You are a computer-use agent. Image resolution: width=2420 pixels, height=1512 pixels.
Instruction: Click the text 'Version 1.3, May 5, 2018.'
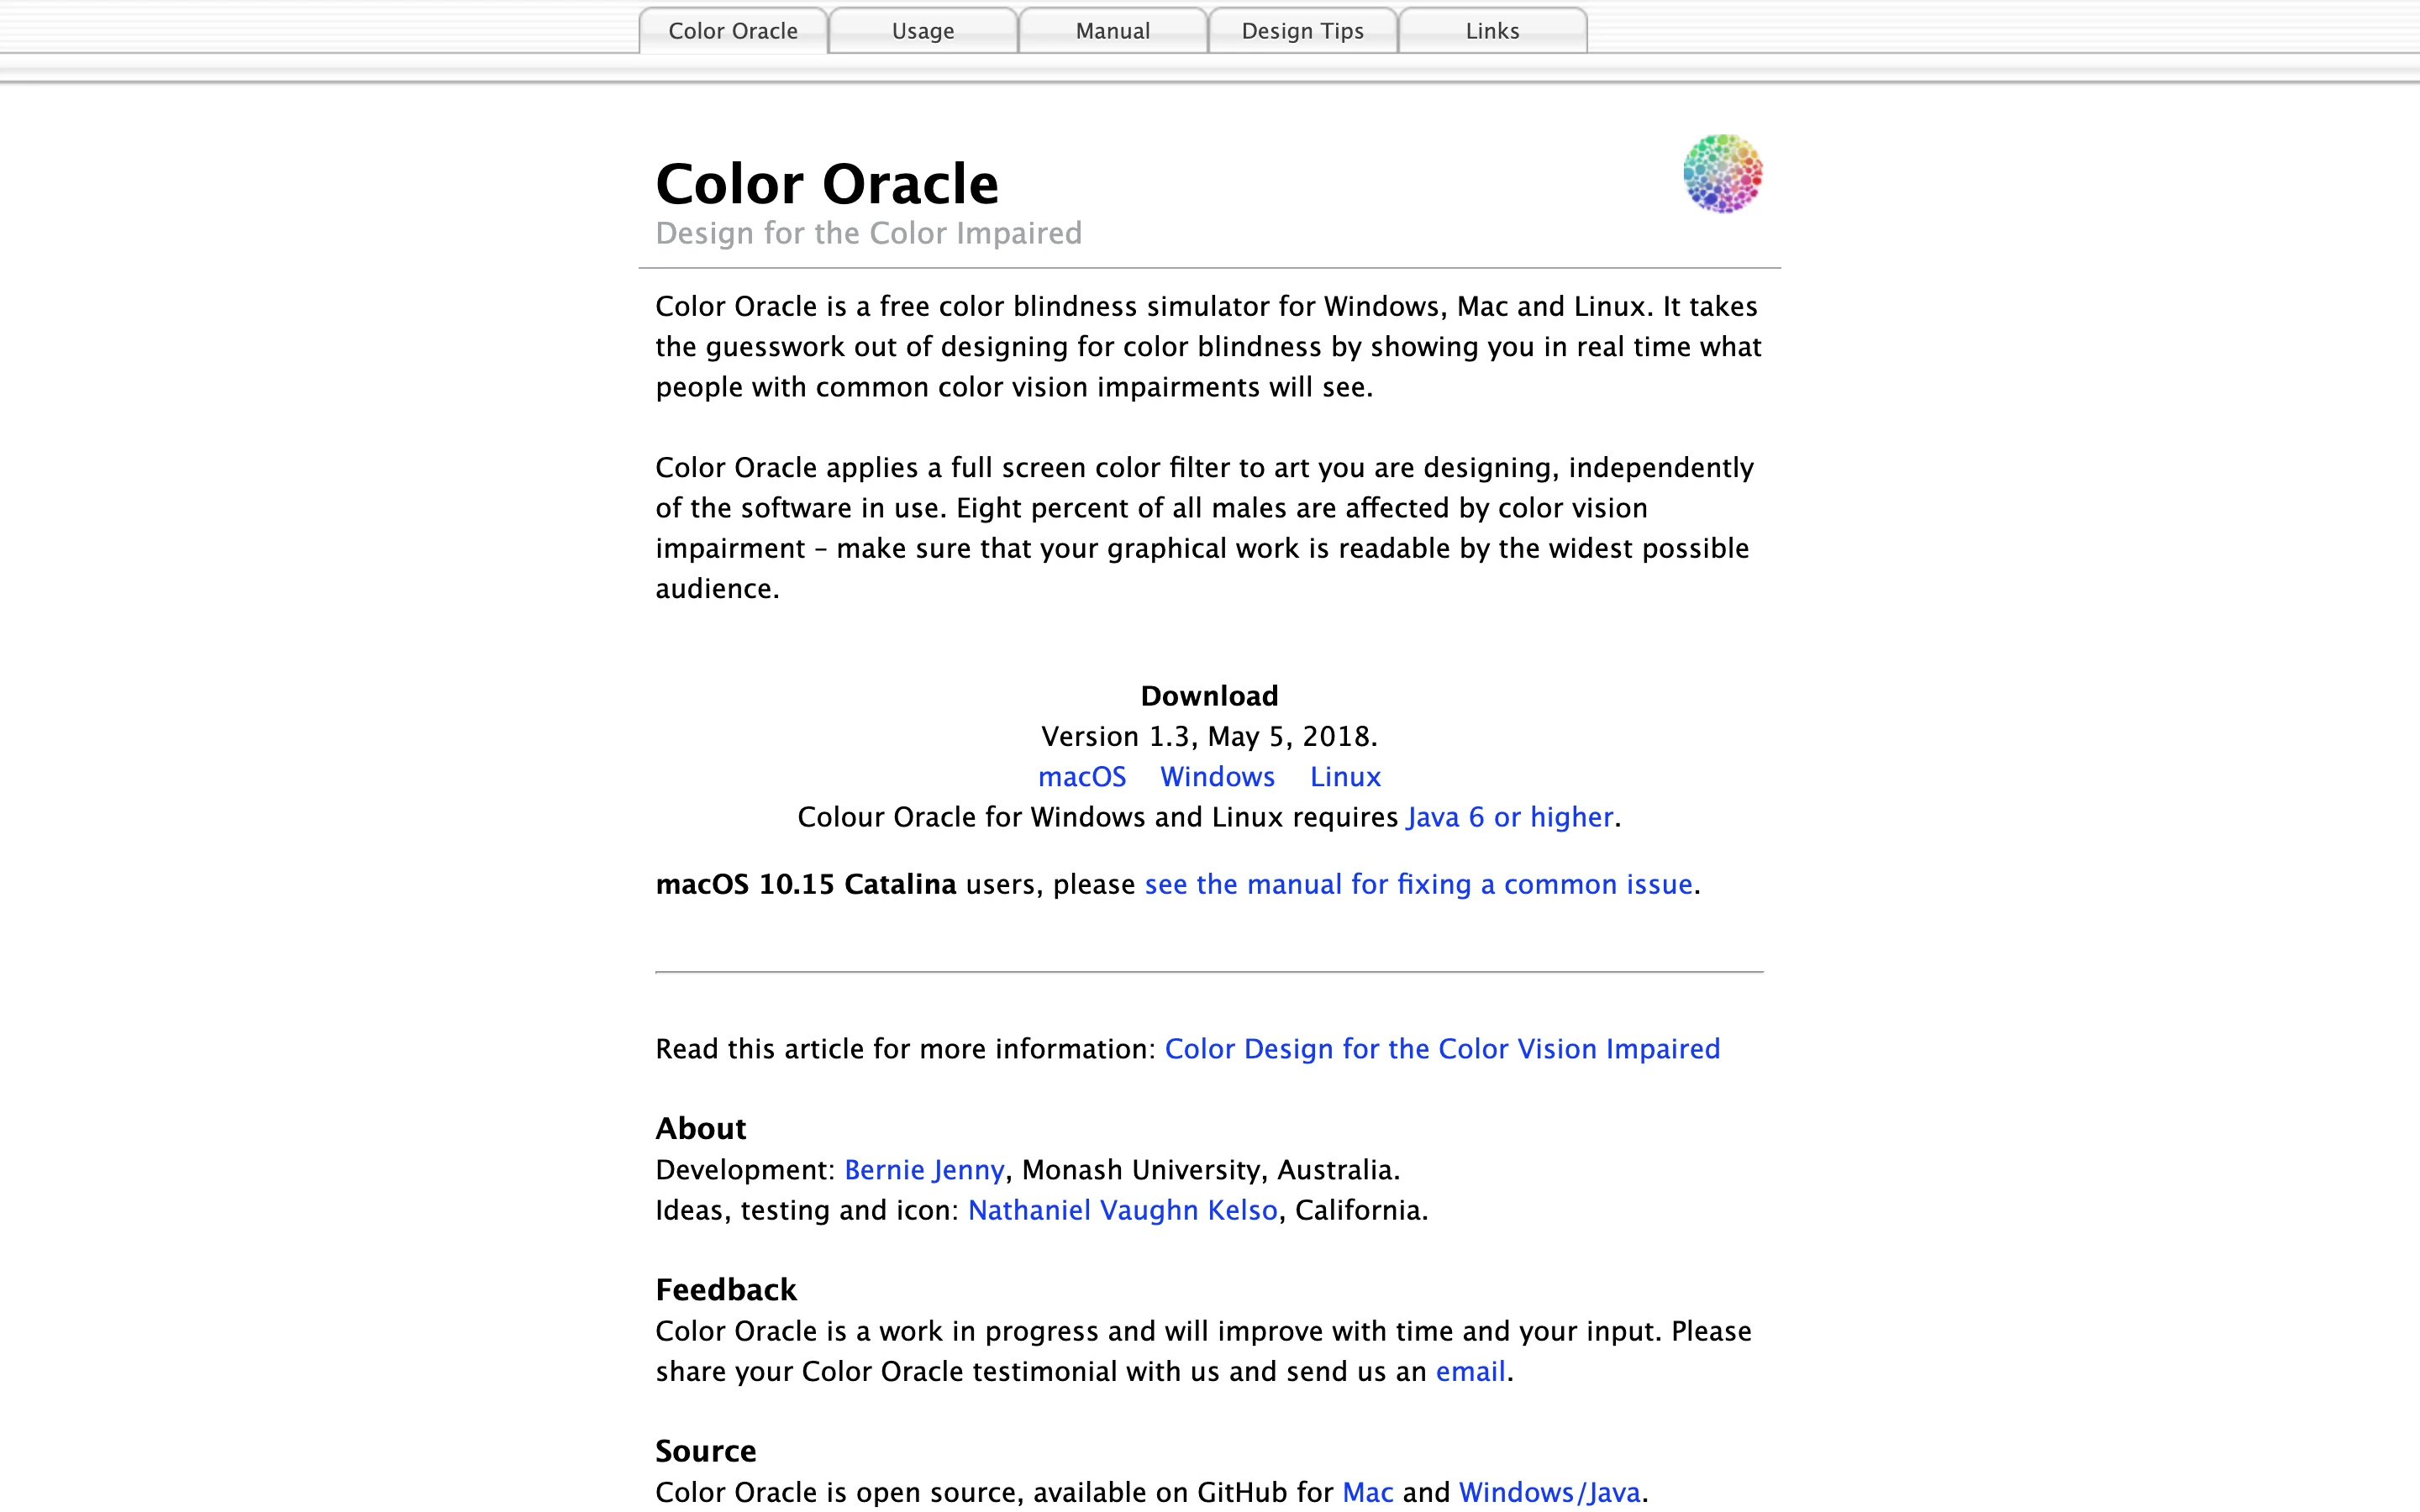pos(1209,736)
